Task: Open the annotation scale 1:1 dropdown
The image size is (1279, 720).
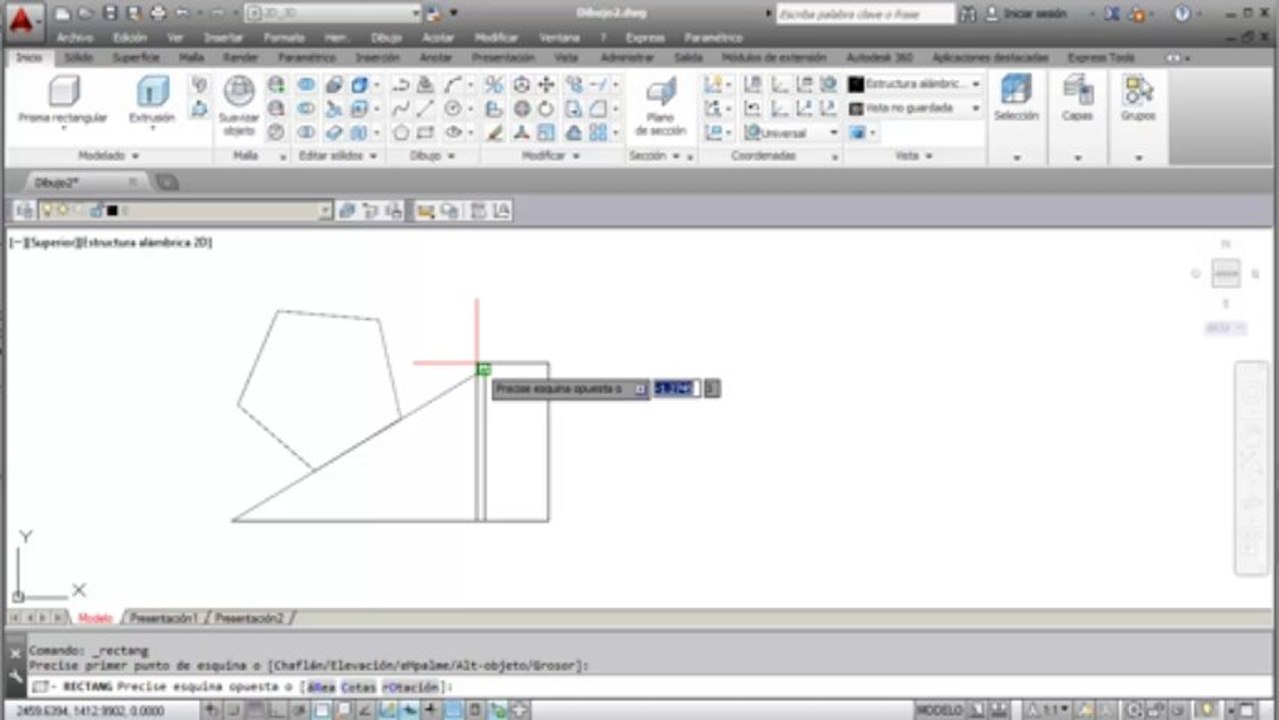Action: click(x=1055, y=709)
